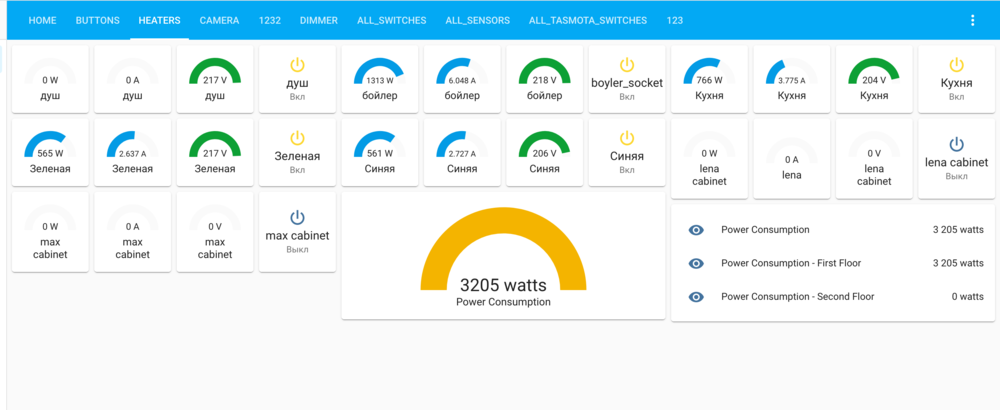Viewport: 1000px width, 410px height.
Task: Click the Кухня power icon
Action: pyautogui.click(x=956, y=65)
